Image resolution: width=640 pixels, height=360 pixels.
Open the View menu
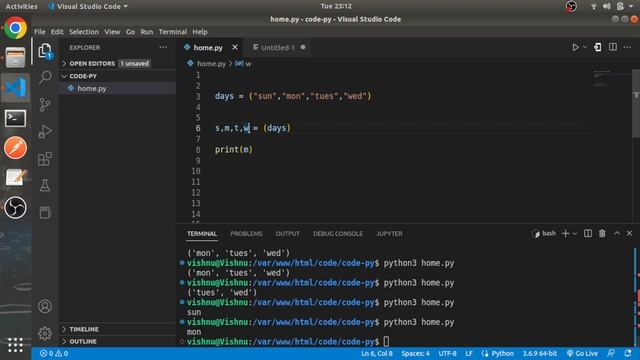coord(112,32)
